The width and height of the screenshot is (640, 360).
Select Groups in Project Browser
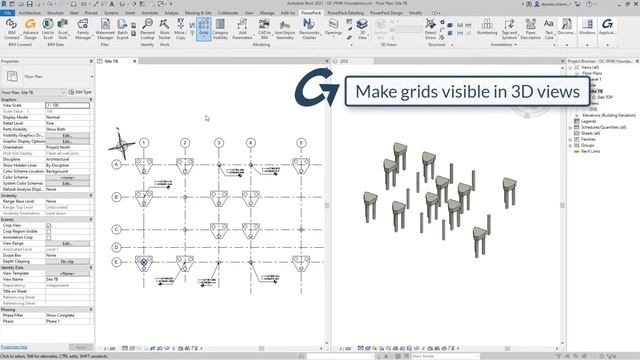[x=588, y=145]
